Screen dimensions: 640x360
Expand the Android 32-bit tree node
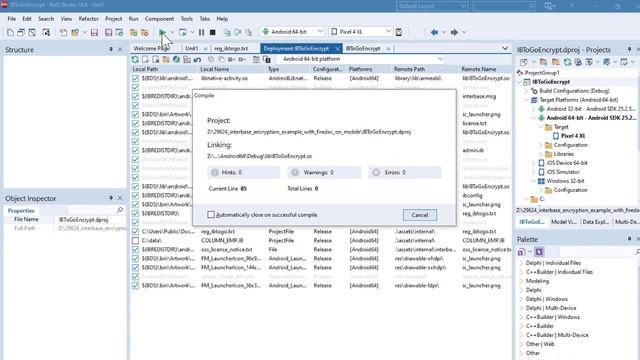[x=533, y=109]
